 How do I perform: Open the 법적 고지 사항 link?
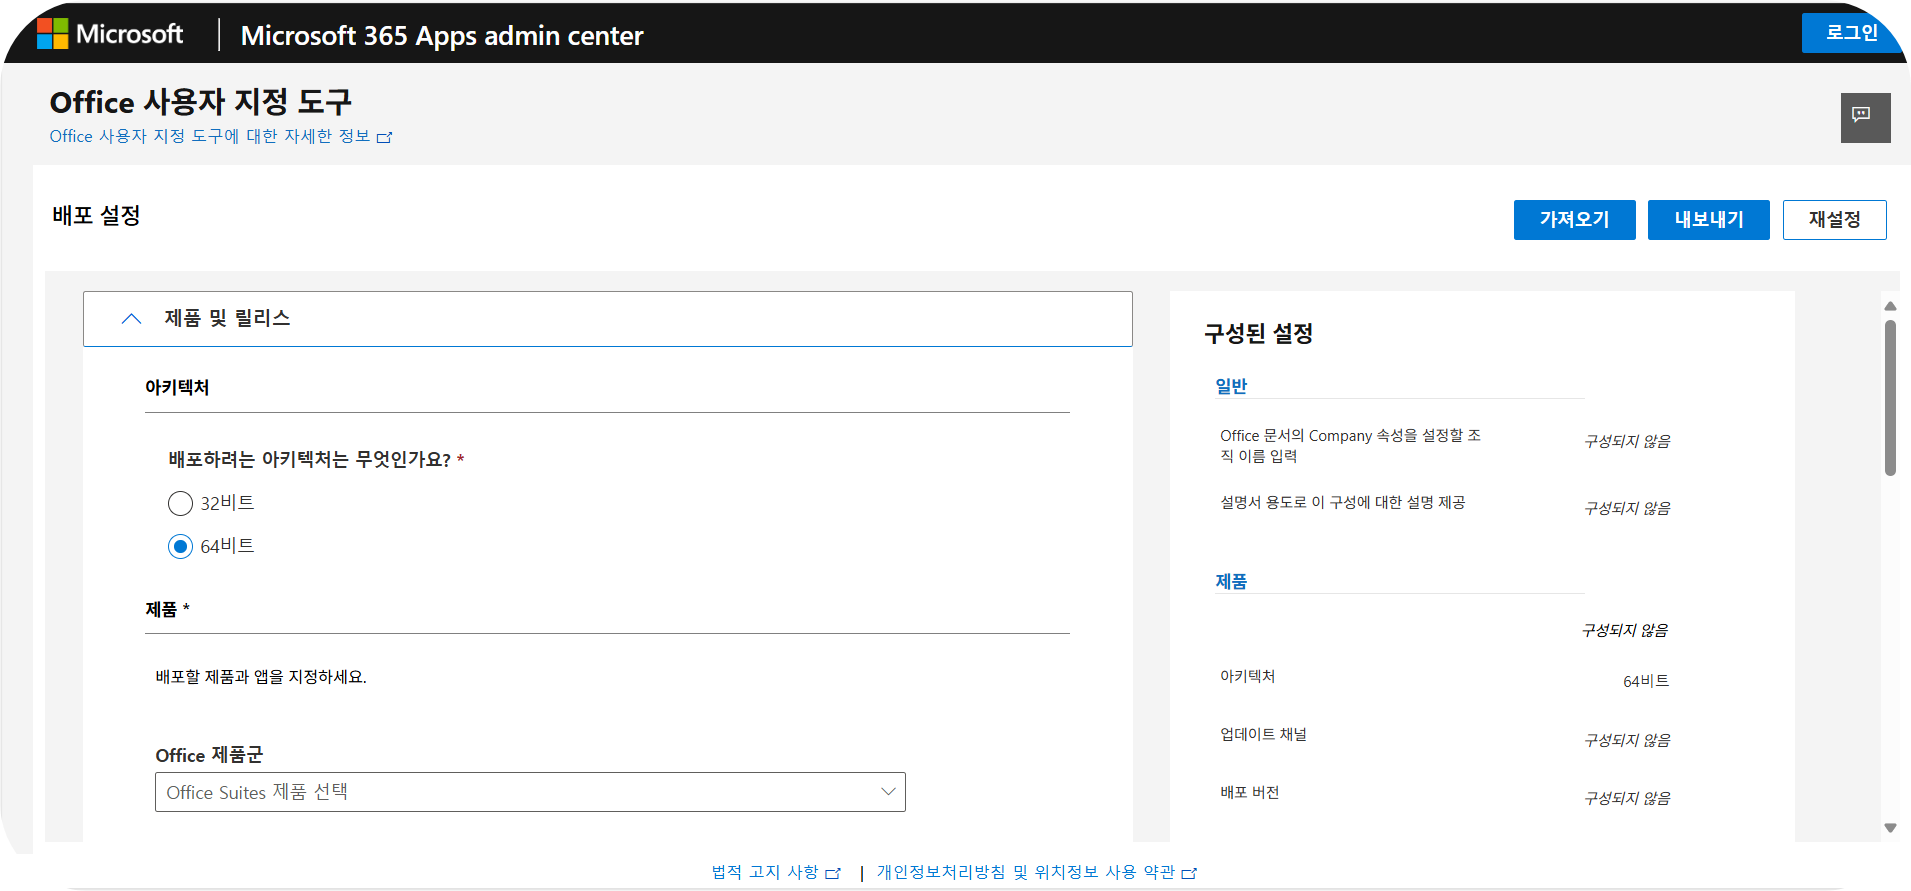coord(775,872)
